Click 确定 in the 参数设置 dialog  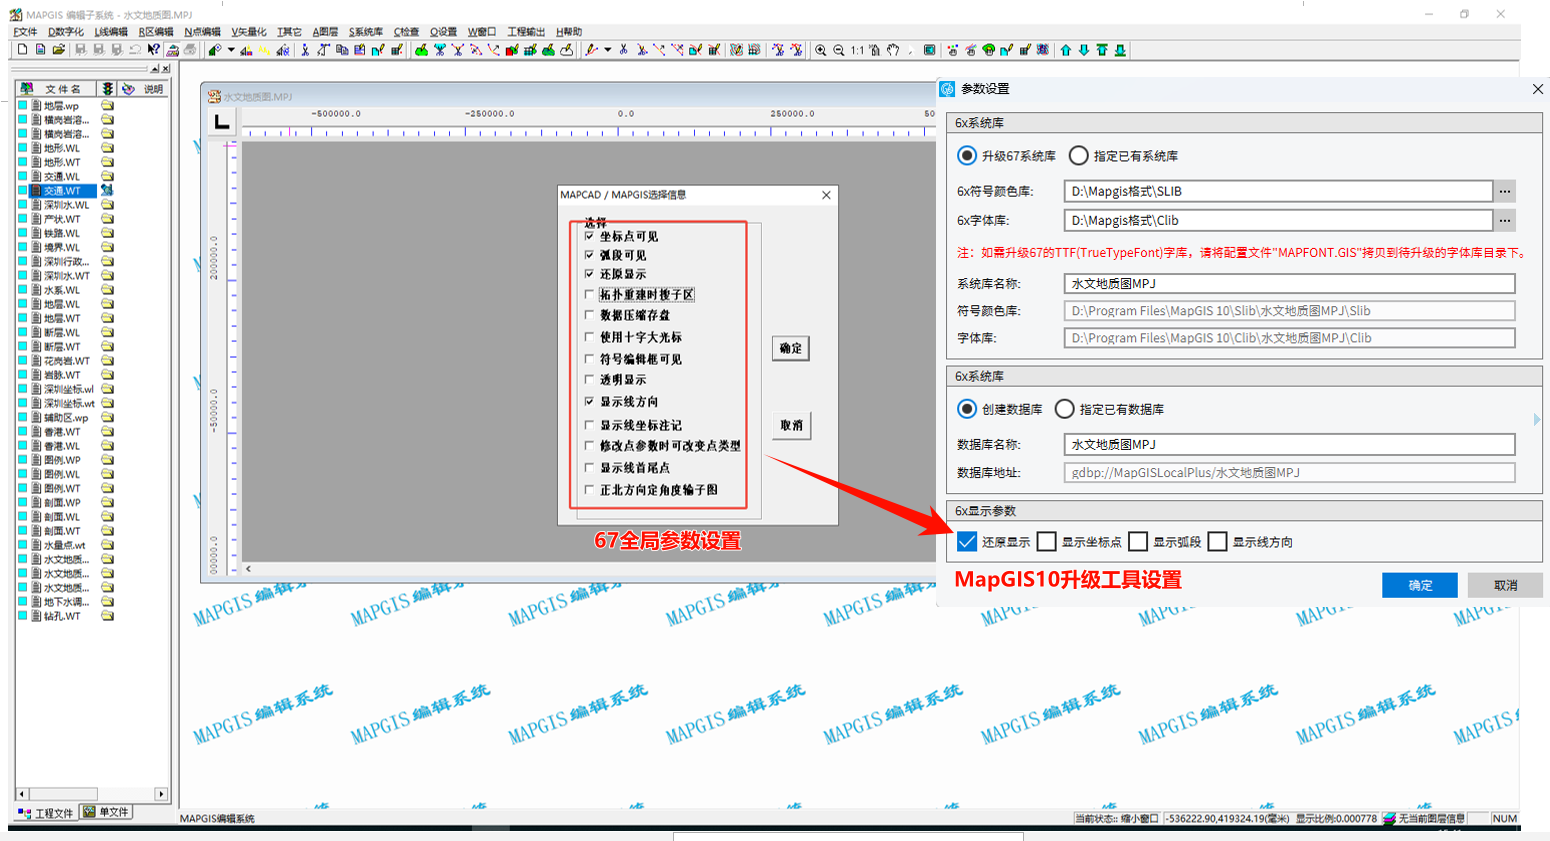1419,585
